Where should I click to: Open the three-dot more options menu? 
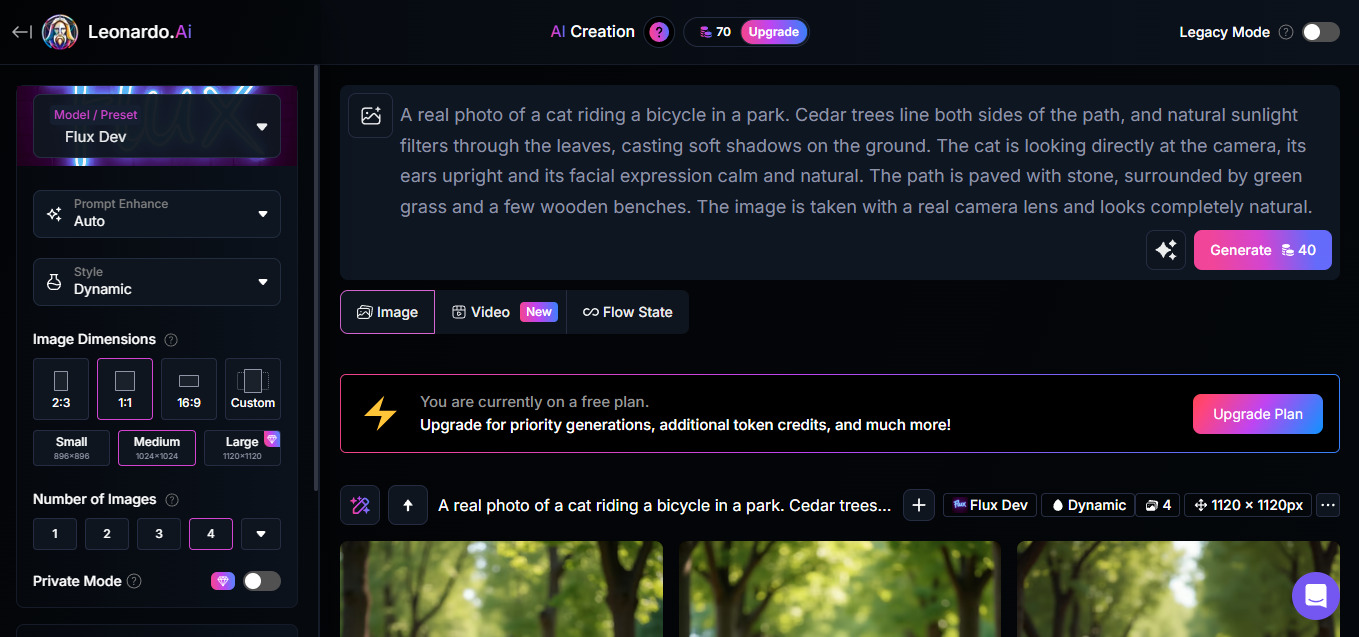click(x=1328, y=505)
